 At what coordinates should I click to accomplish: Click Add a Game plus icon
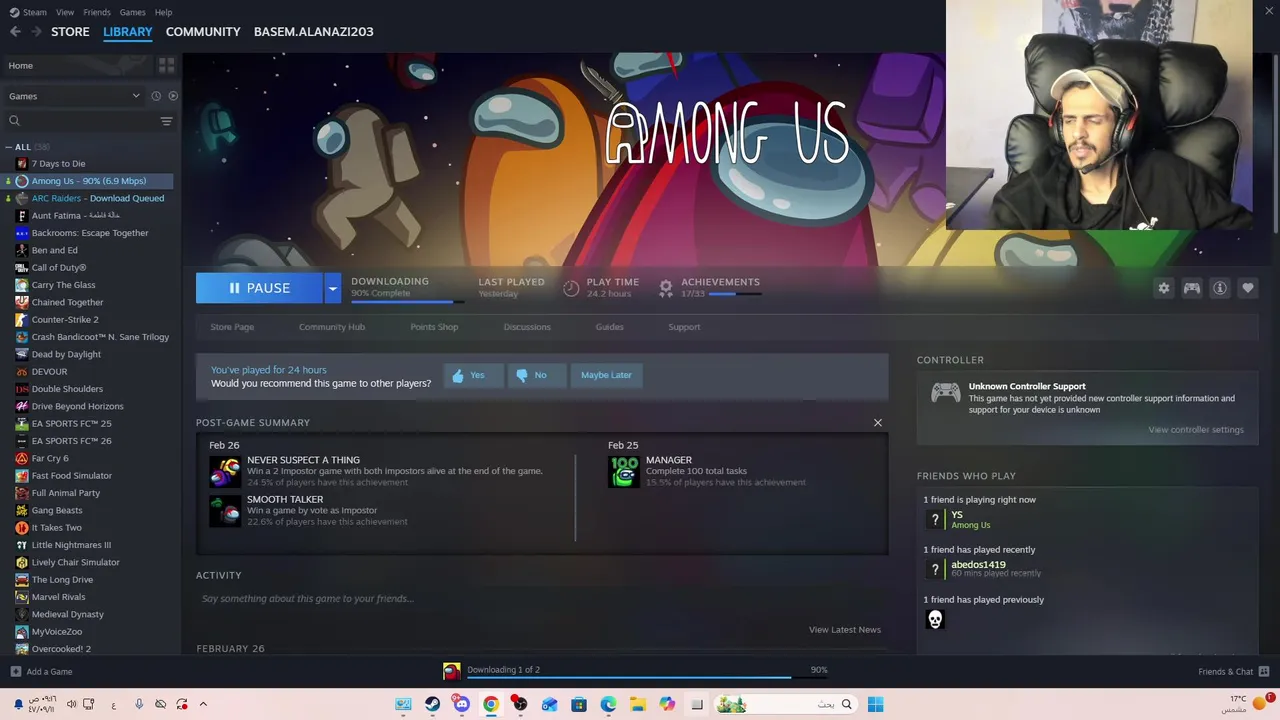point(15,672)
